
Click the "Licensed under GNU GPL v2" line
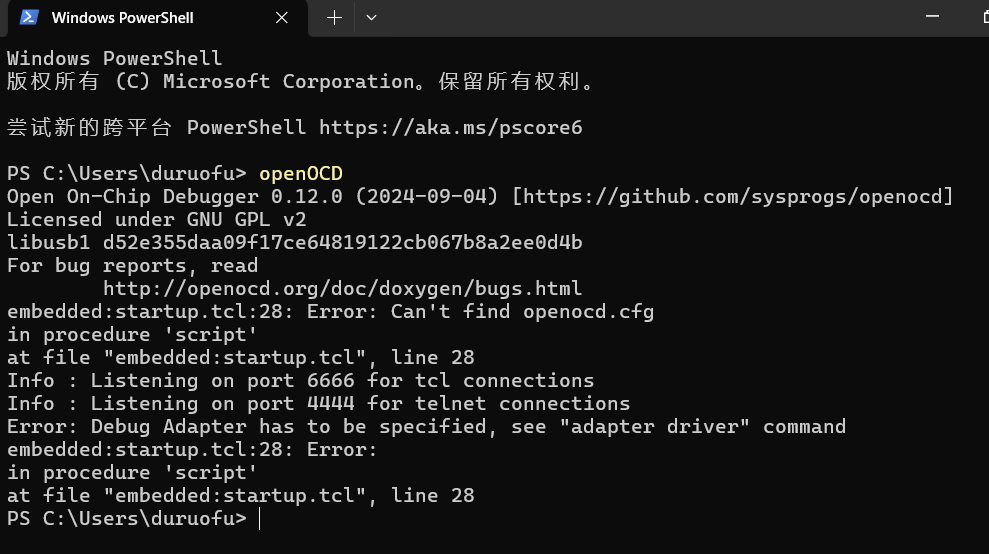pyautogui.click(x=156, y=219)
